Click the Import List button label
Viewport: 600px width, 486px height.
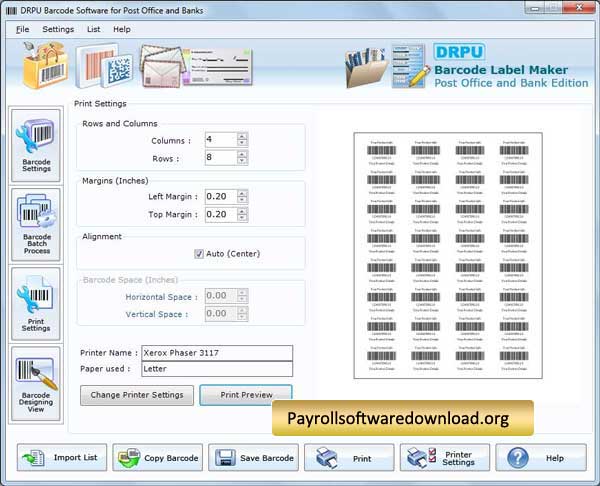pos(75,458)
